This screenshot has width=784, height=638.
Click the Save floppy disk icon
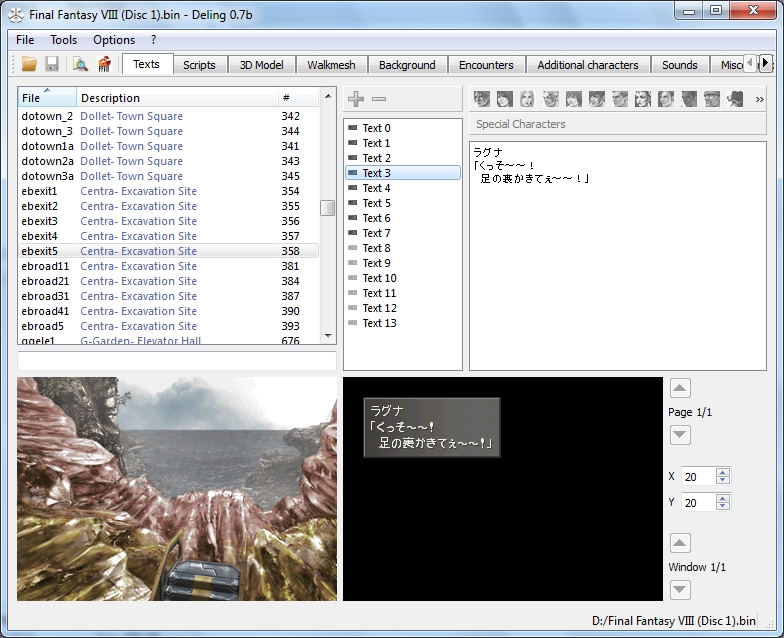click(52, 64)
